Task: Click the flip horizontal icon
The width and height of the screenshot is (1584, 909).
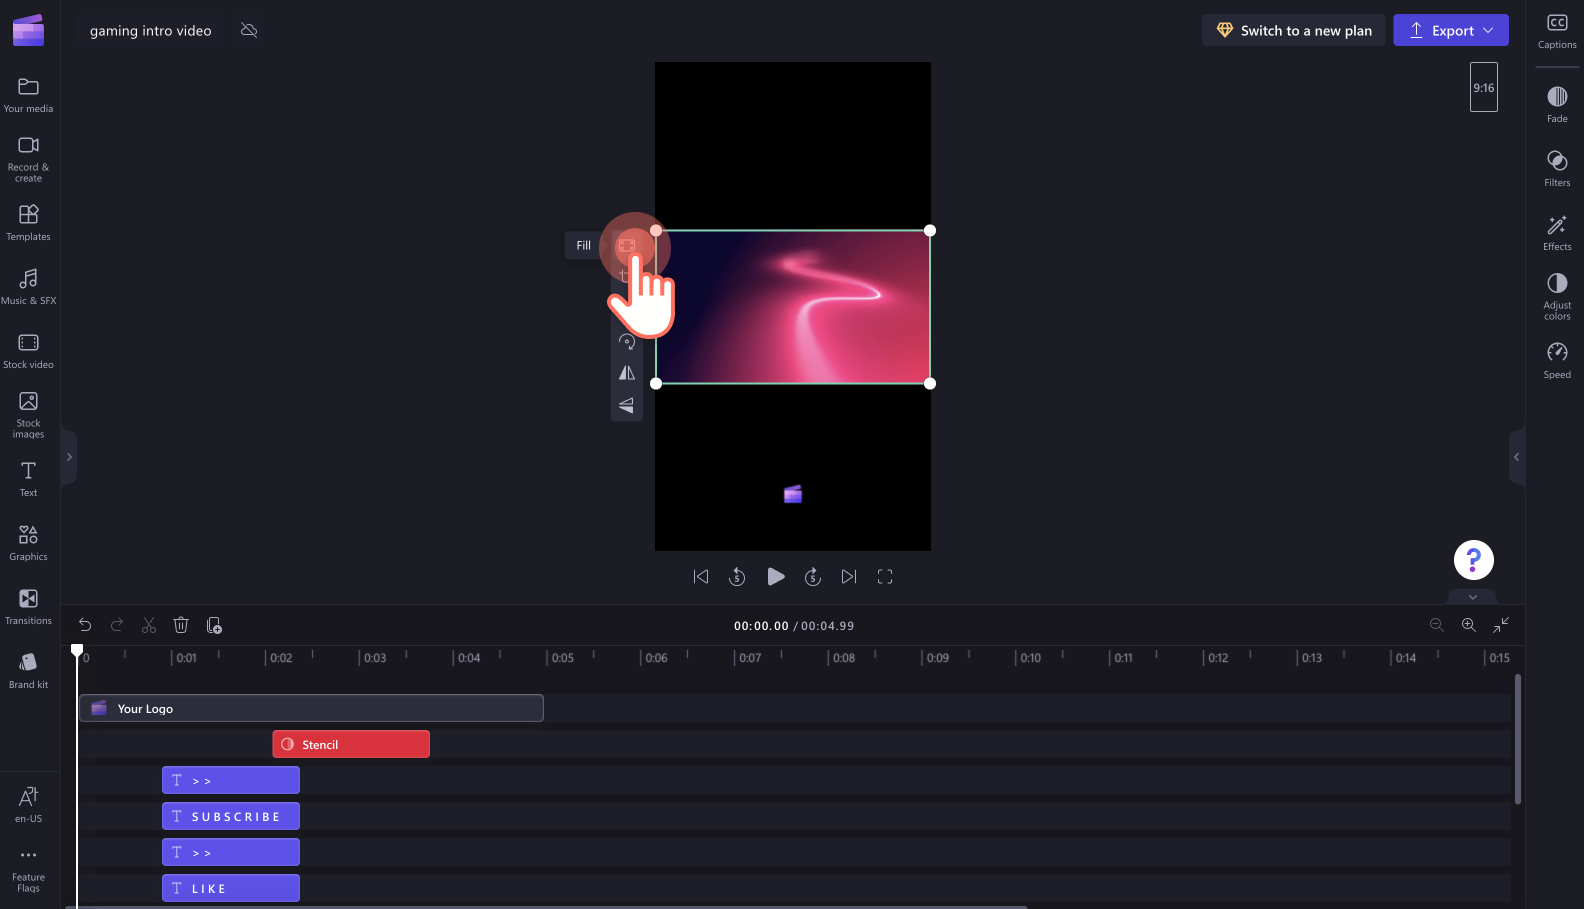Action: click(627, 373)
